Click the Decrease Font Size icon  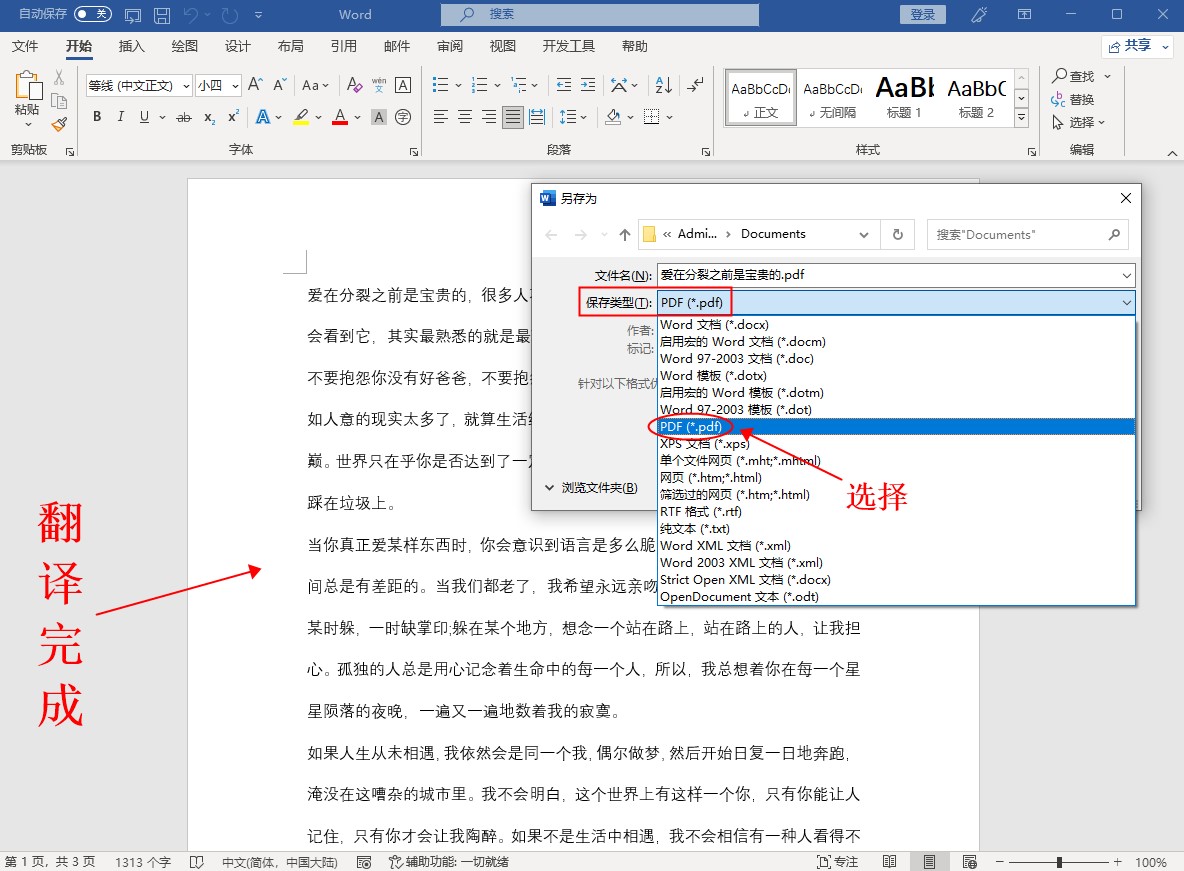[x=279, y=85]
